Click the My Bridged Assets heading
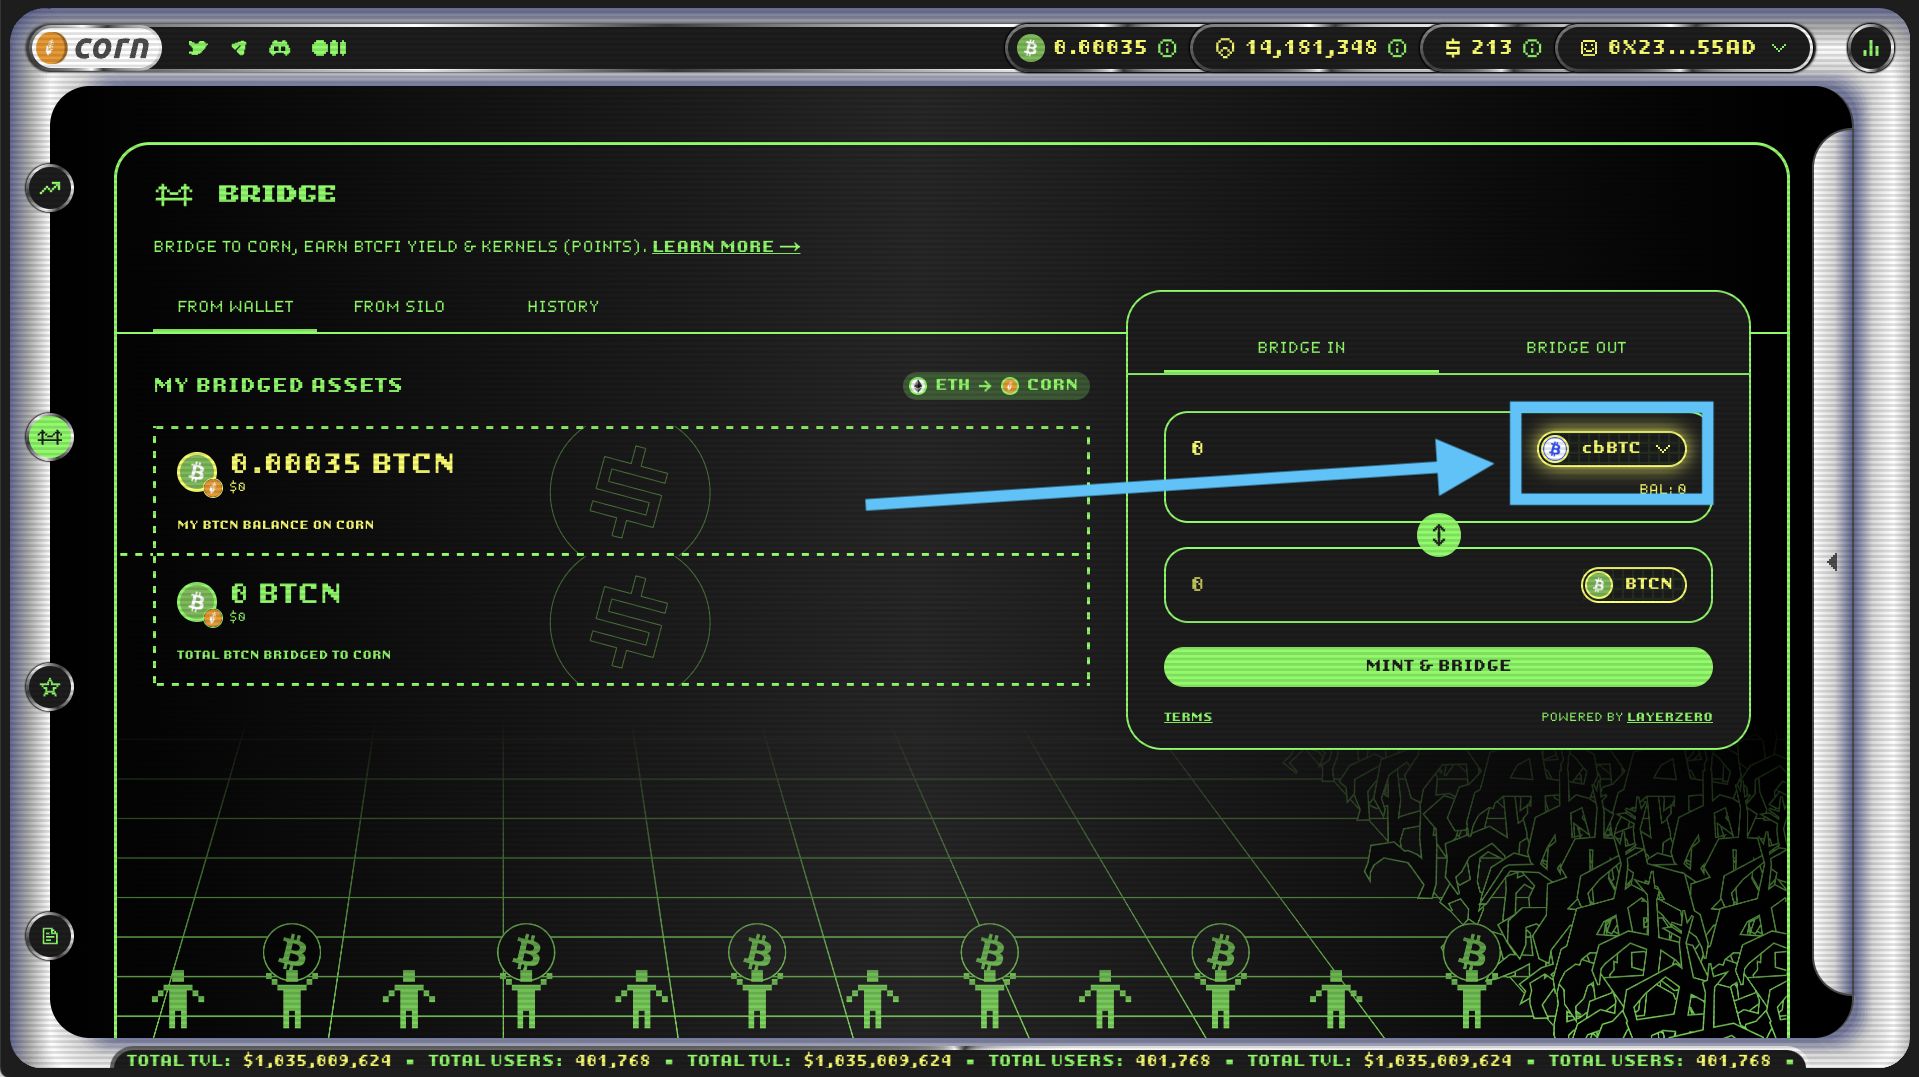 pos(278,385)
